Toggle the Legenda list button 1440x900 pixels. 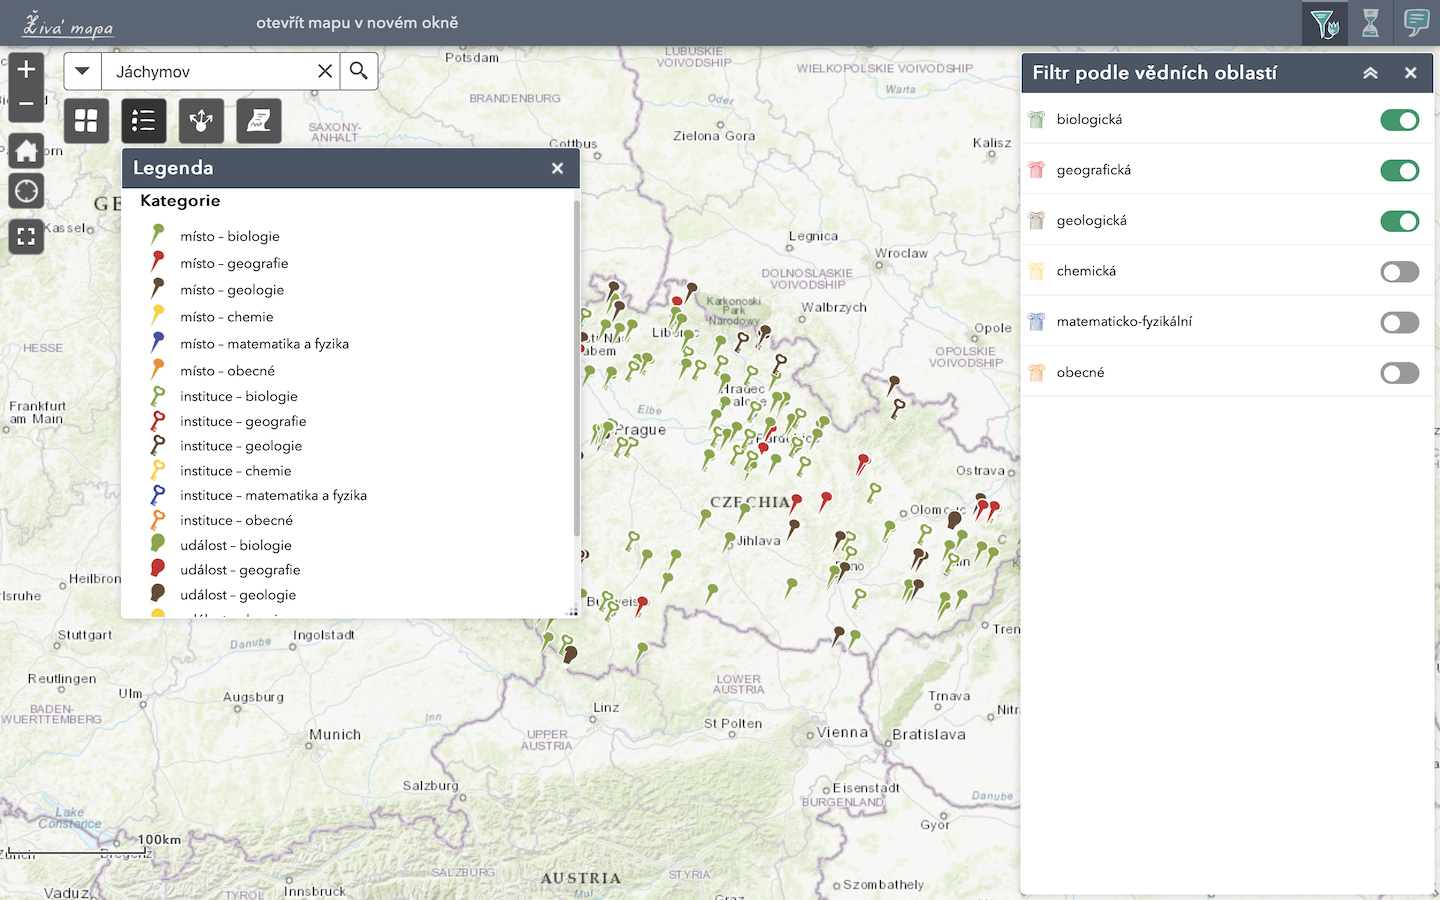point(144,121)
